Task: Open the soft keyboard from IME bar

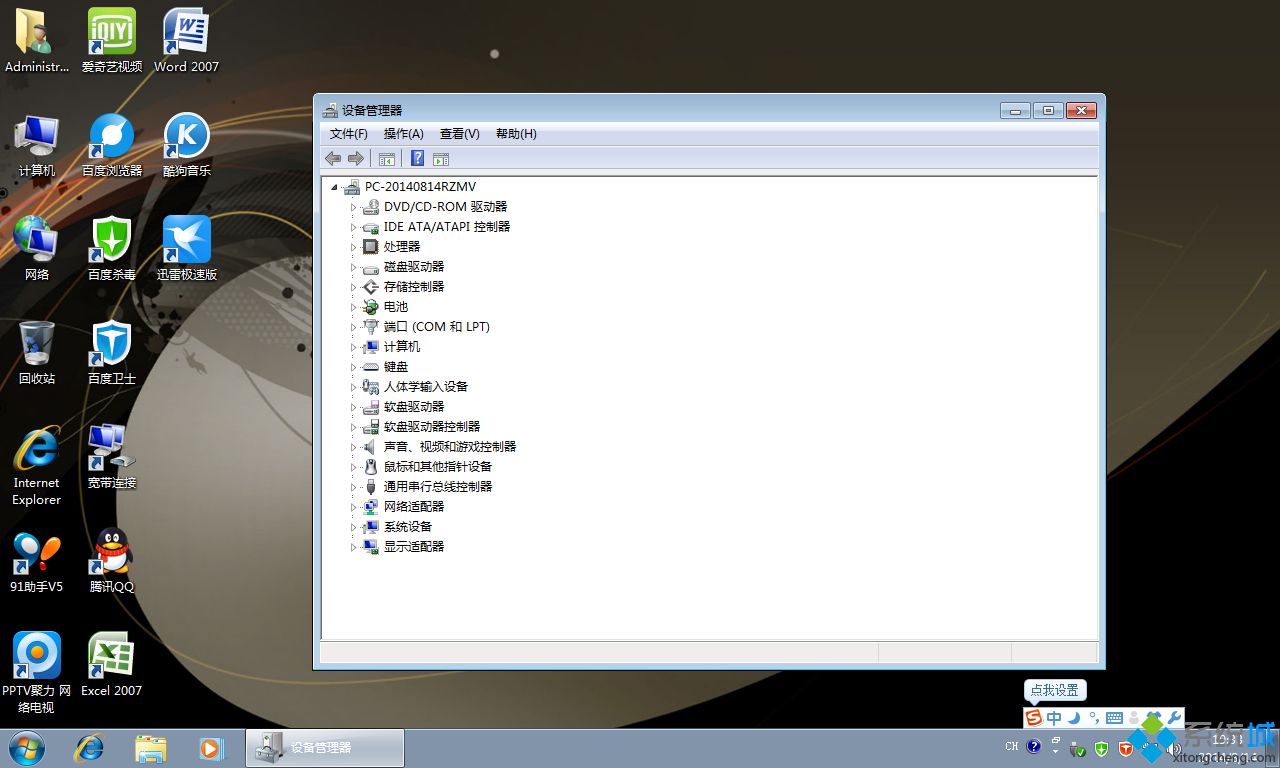Action: (x=1114, y=718)
